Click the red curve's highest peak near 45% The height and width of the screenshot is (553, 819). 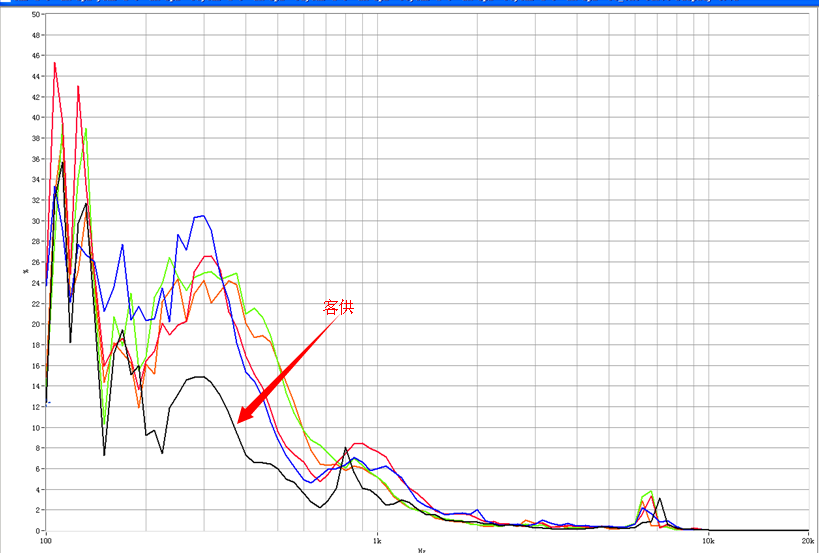click(x=55, y=63)
